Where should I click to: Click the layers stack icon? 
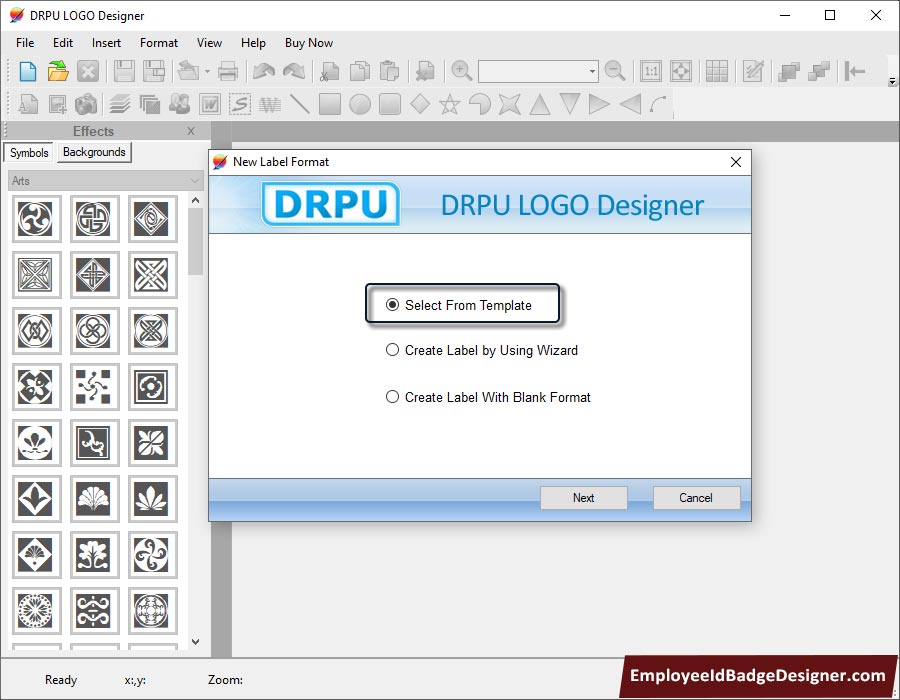tap(120, 104)
